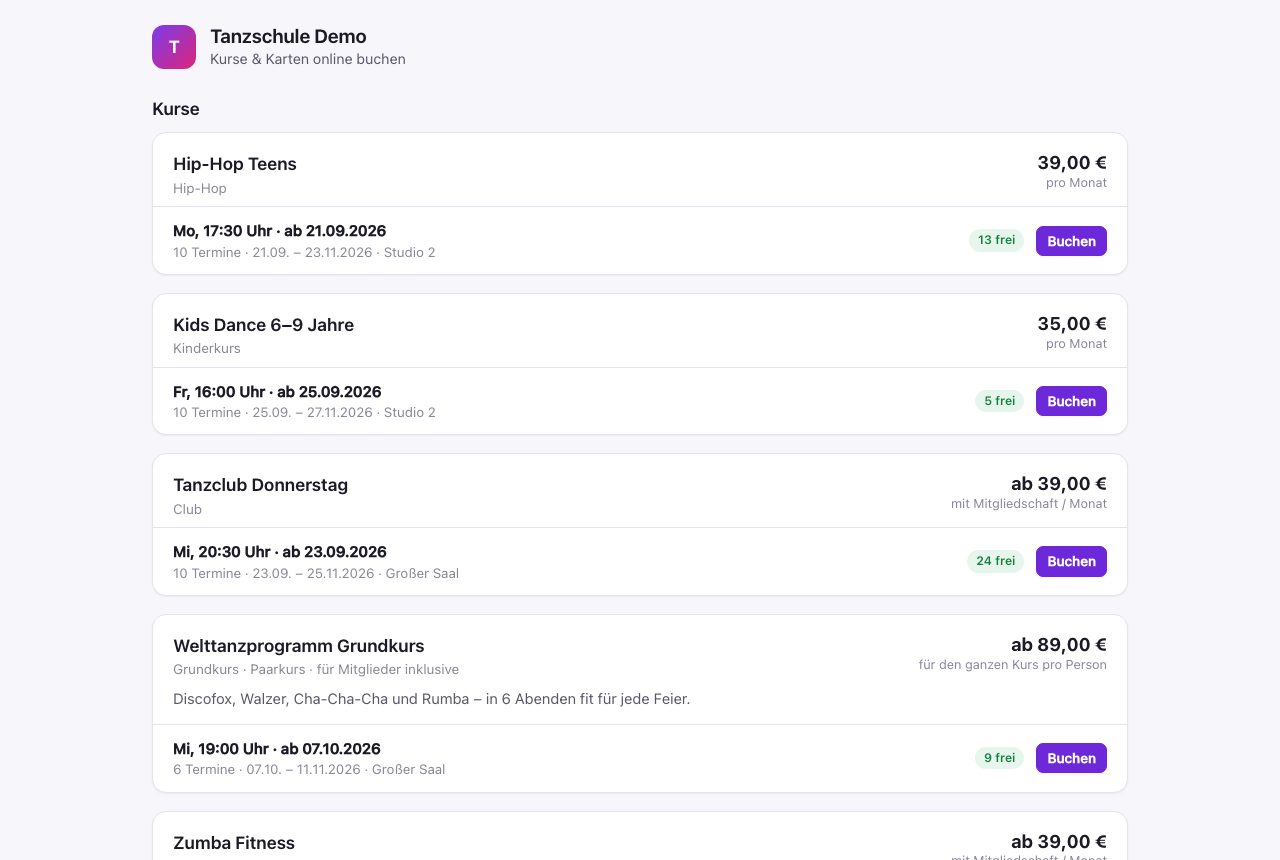Select the Mi, 20:30 Uhr schedule line
Screen dimensions: 1280x860
point(280,552)
